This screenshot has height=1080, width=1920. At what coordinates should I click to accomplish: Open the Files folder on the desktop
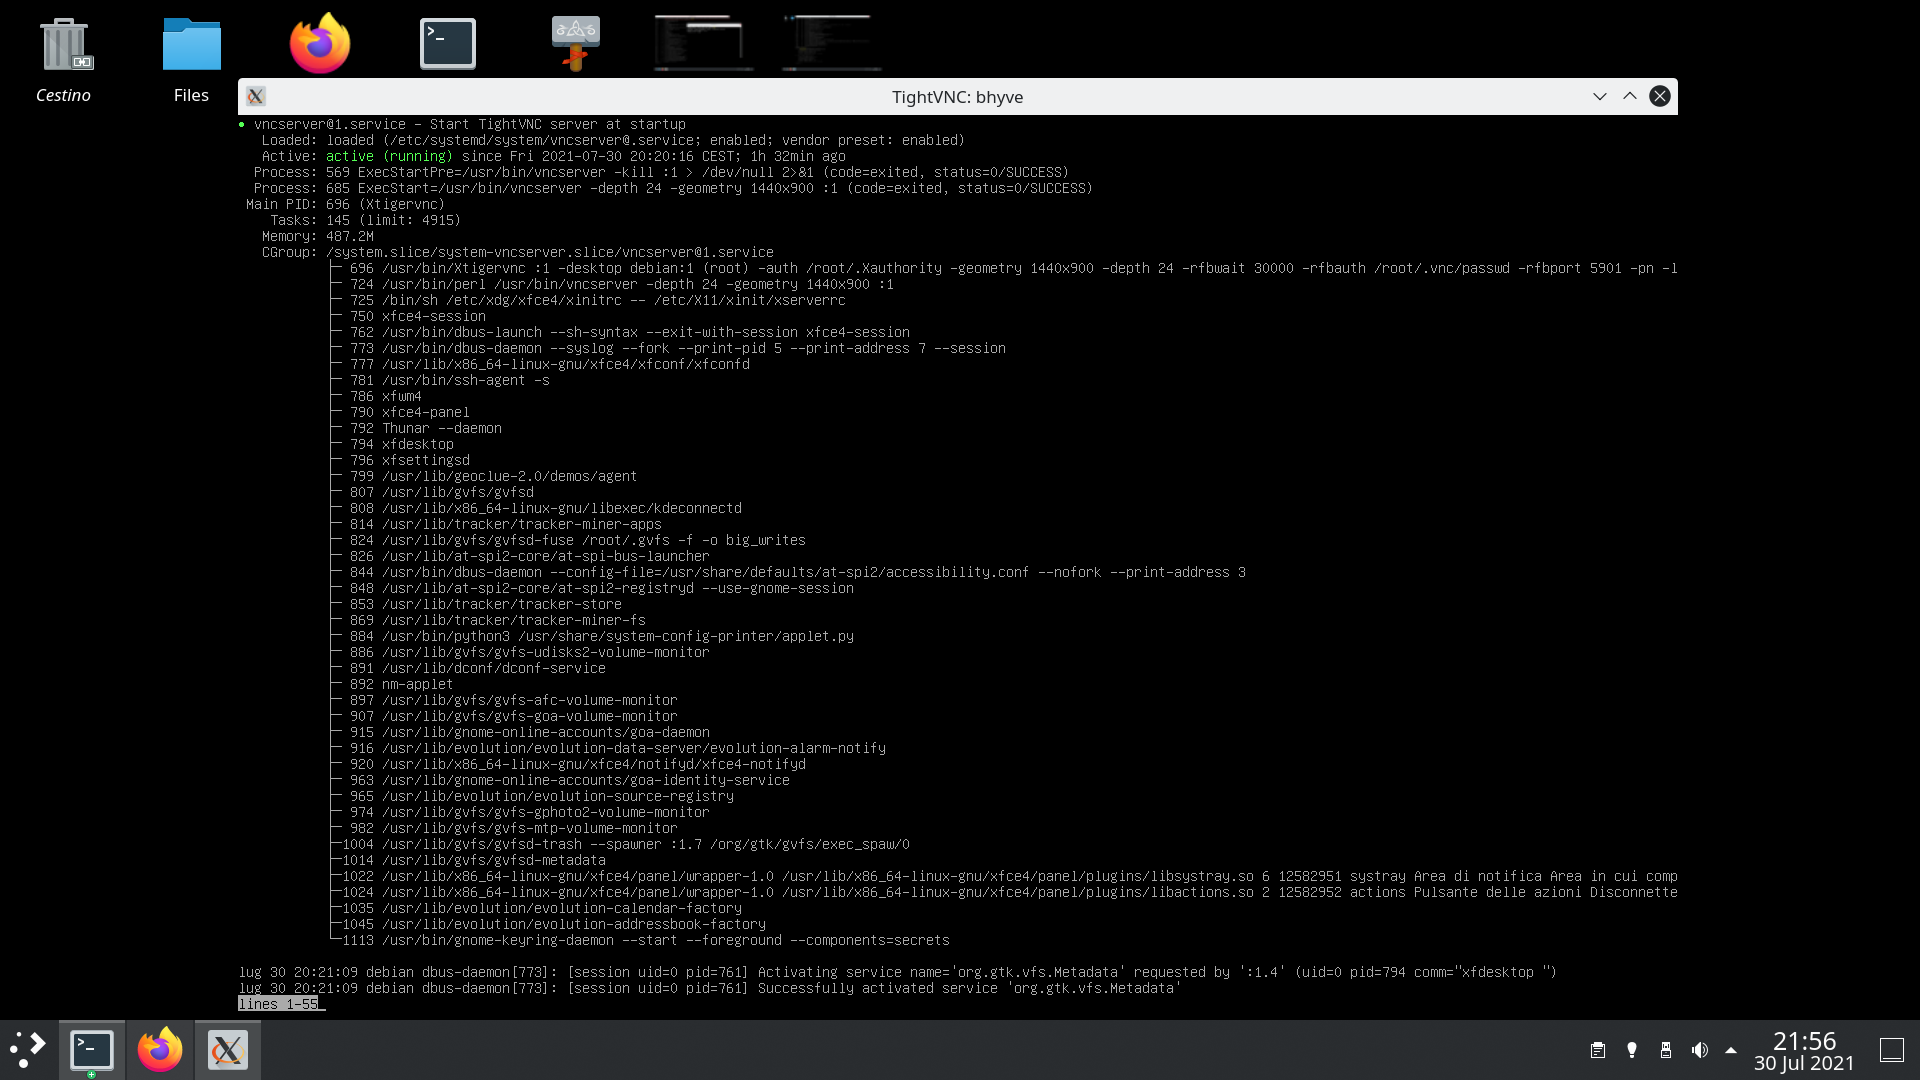pyautogui.click(x=191, y=60)
